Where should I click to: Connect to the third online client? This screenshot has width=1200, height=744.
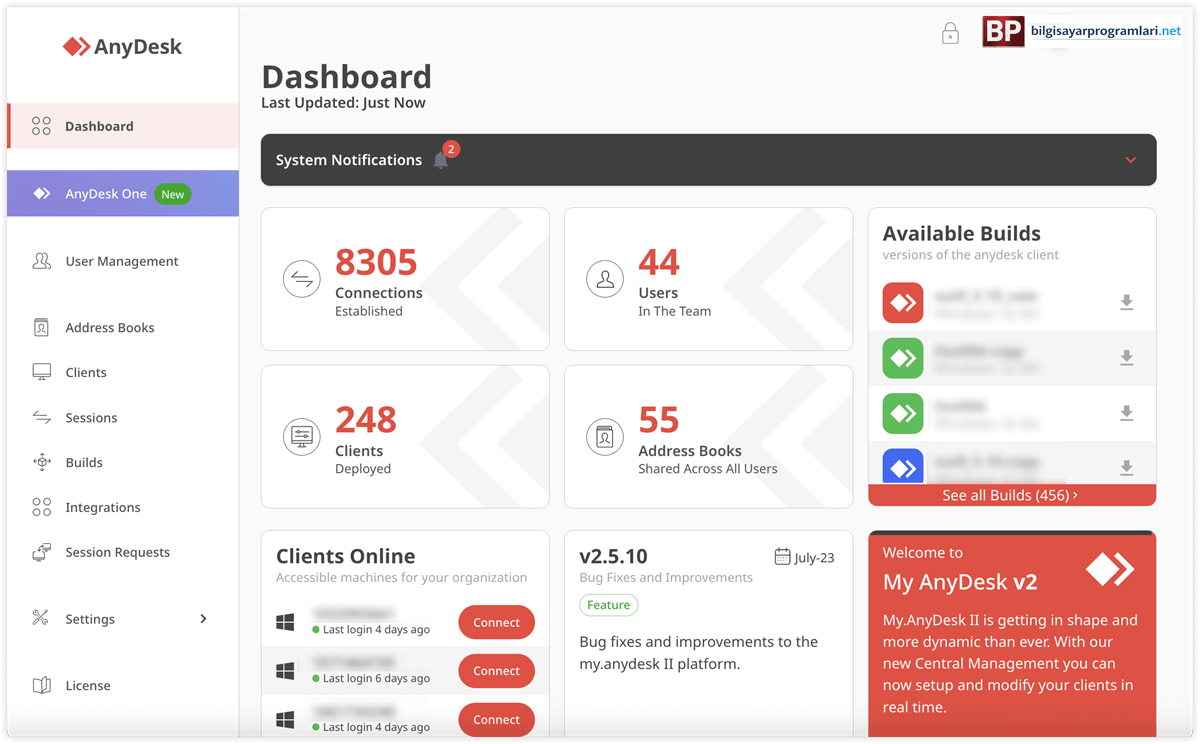tap(497, 719)
